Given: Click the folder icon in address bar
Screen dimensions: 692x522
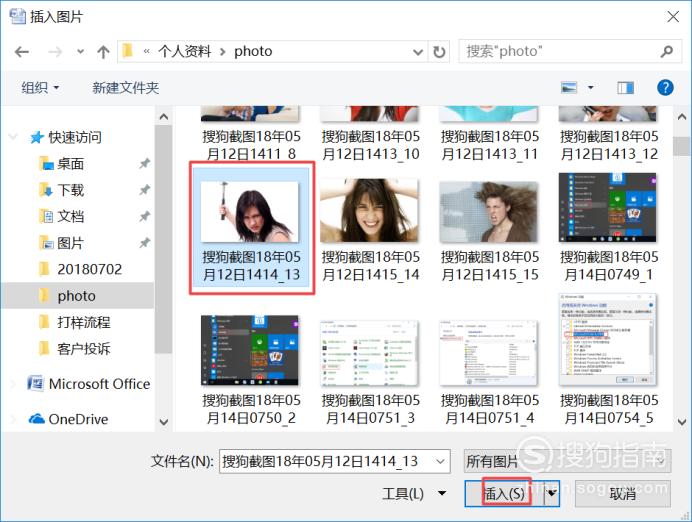Looking at the screenshot, I should (128, 51).
